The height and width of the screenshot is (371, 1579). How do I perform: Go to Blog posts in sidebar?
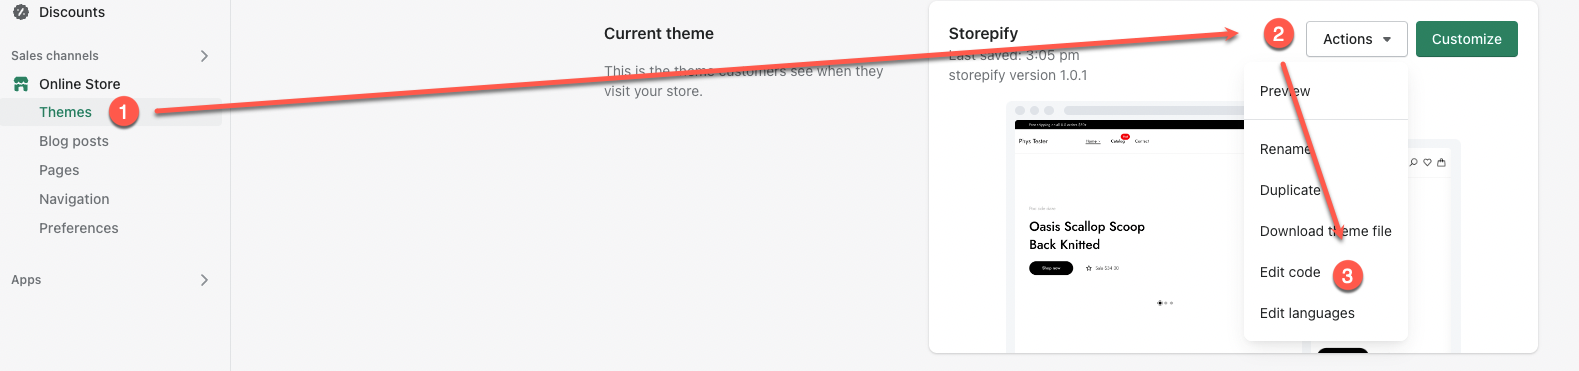tap(74, 141)
